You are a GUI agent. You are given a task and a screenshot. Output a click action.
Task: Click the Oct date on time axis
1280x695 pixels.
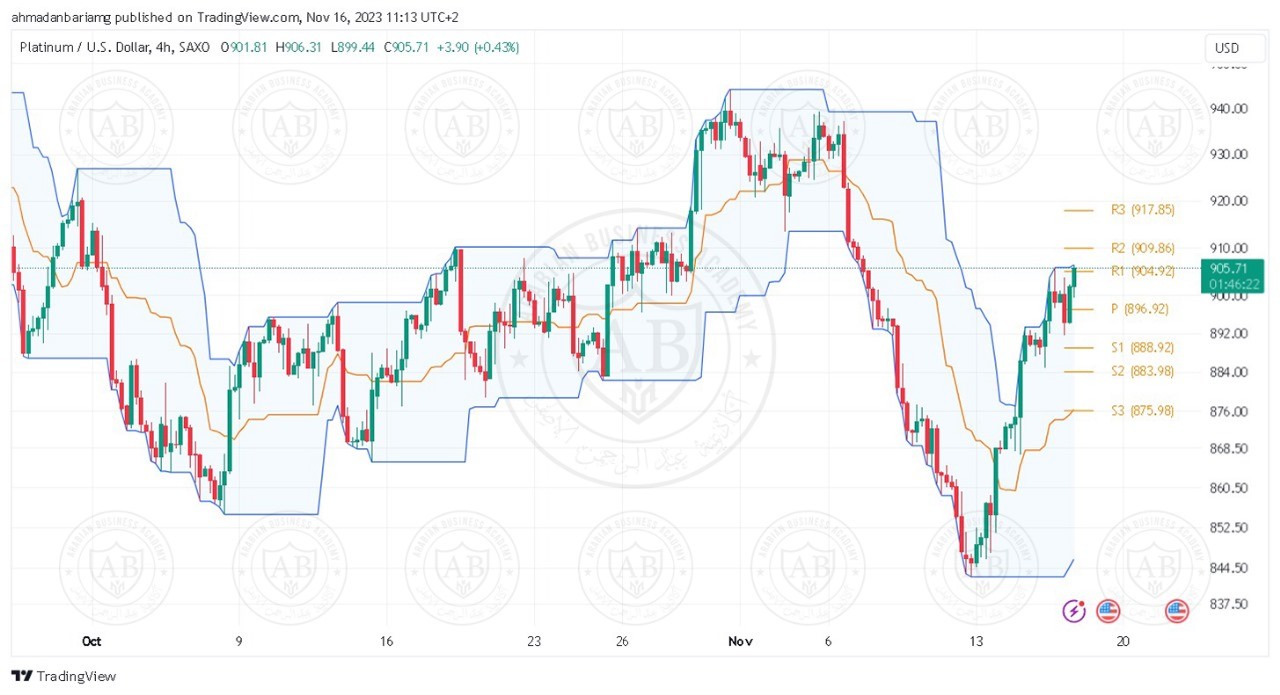(92, 641)
